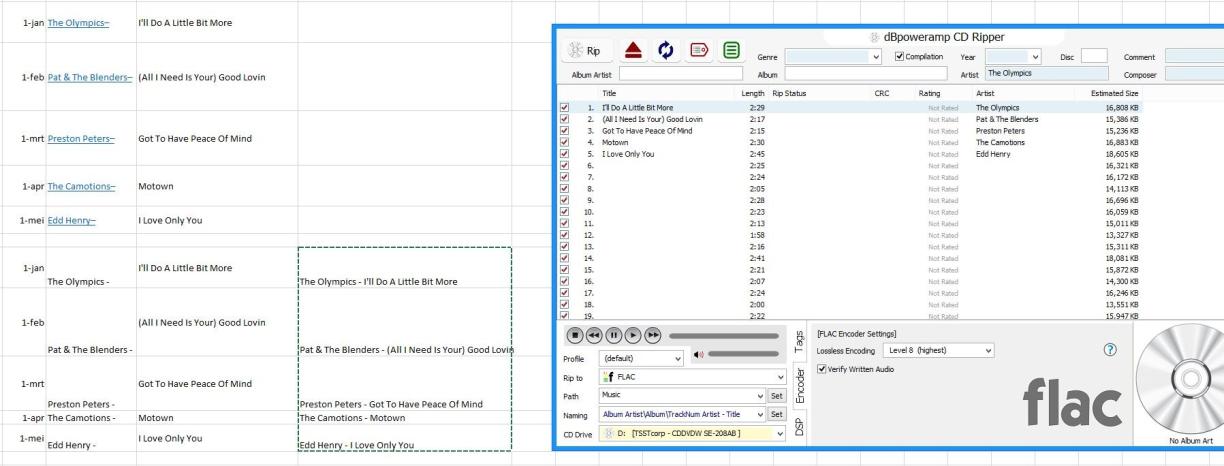This screenshot has height=466, width=1224.
Task: Uncheck track 3 Got To Have Peace Of Mind
Action: [565, 130]
